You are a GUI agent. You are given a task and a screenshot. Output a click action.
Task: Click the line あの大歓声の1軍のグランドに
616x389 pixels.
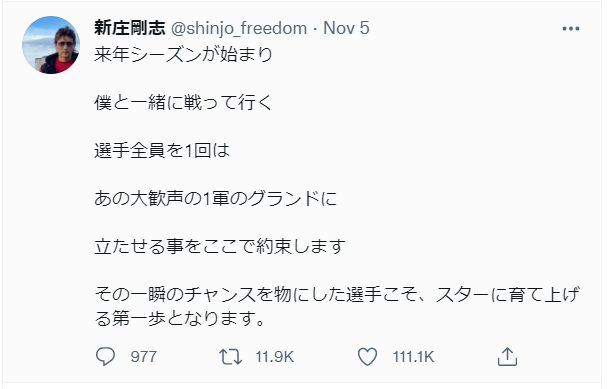(x=216, y=198)
